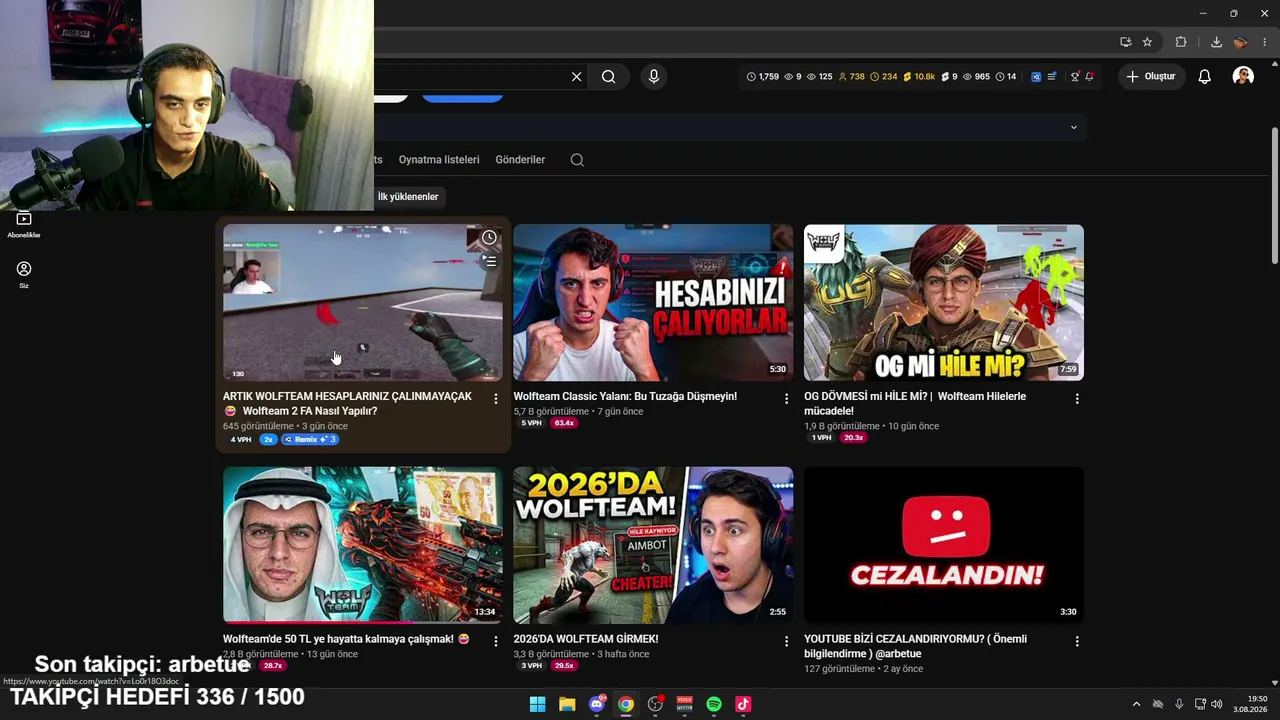Open Abonelikler in the sidebar

pos(24,224)
